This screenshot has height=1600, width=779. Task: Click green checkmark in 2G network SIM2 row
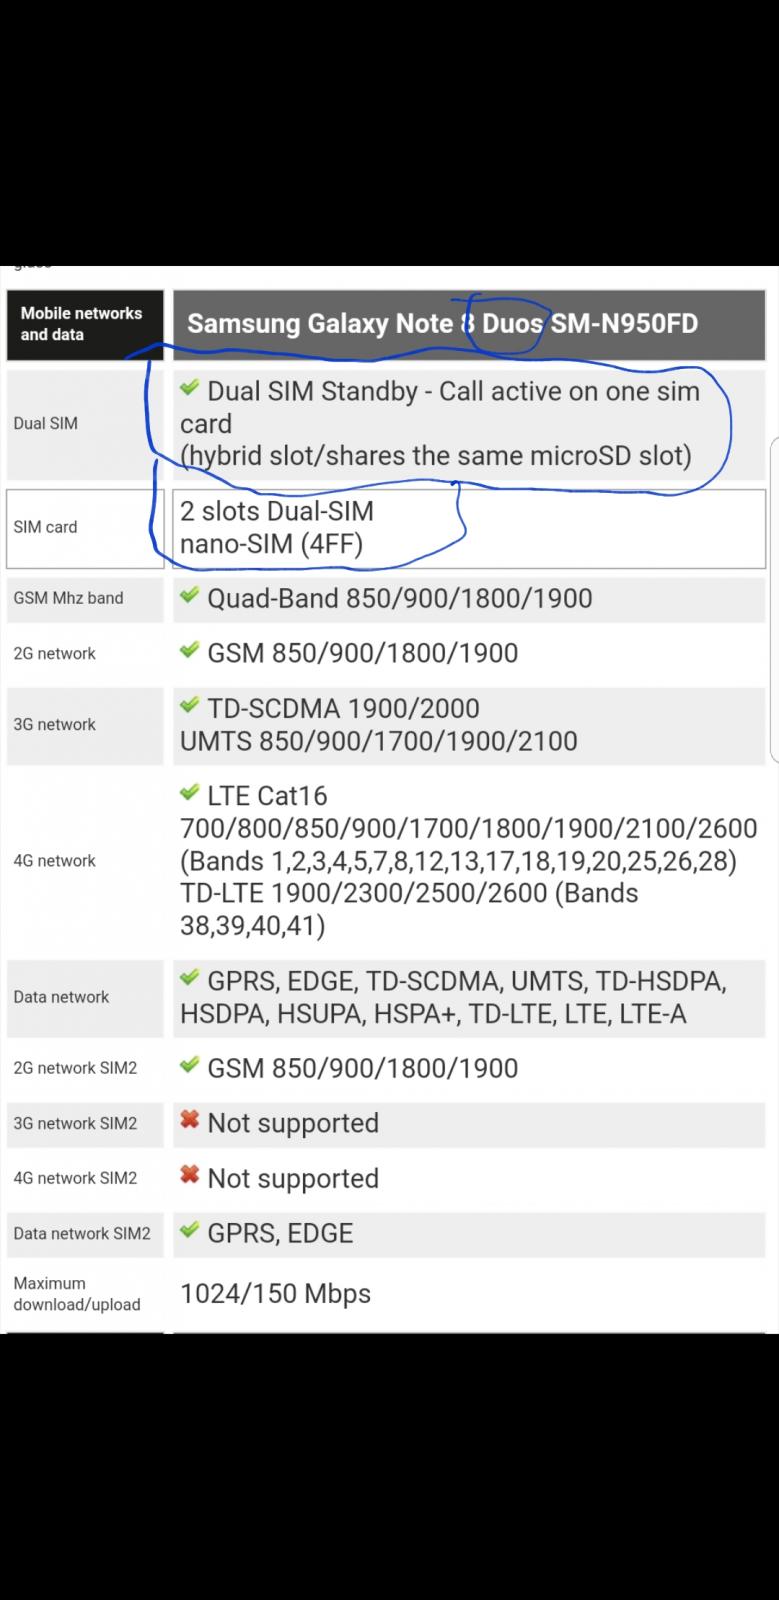190,1065
